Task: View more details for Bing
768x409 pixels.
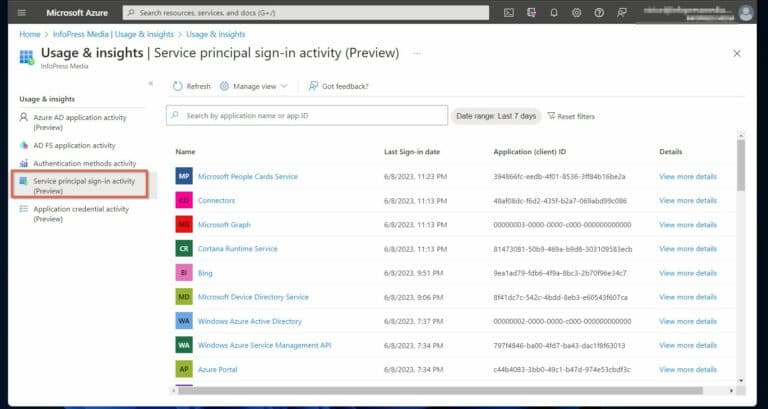Action: tap(688, 273)
